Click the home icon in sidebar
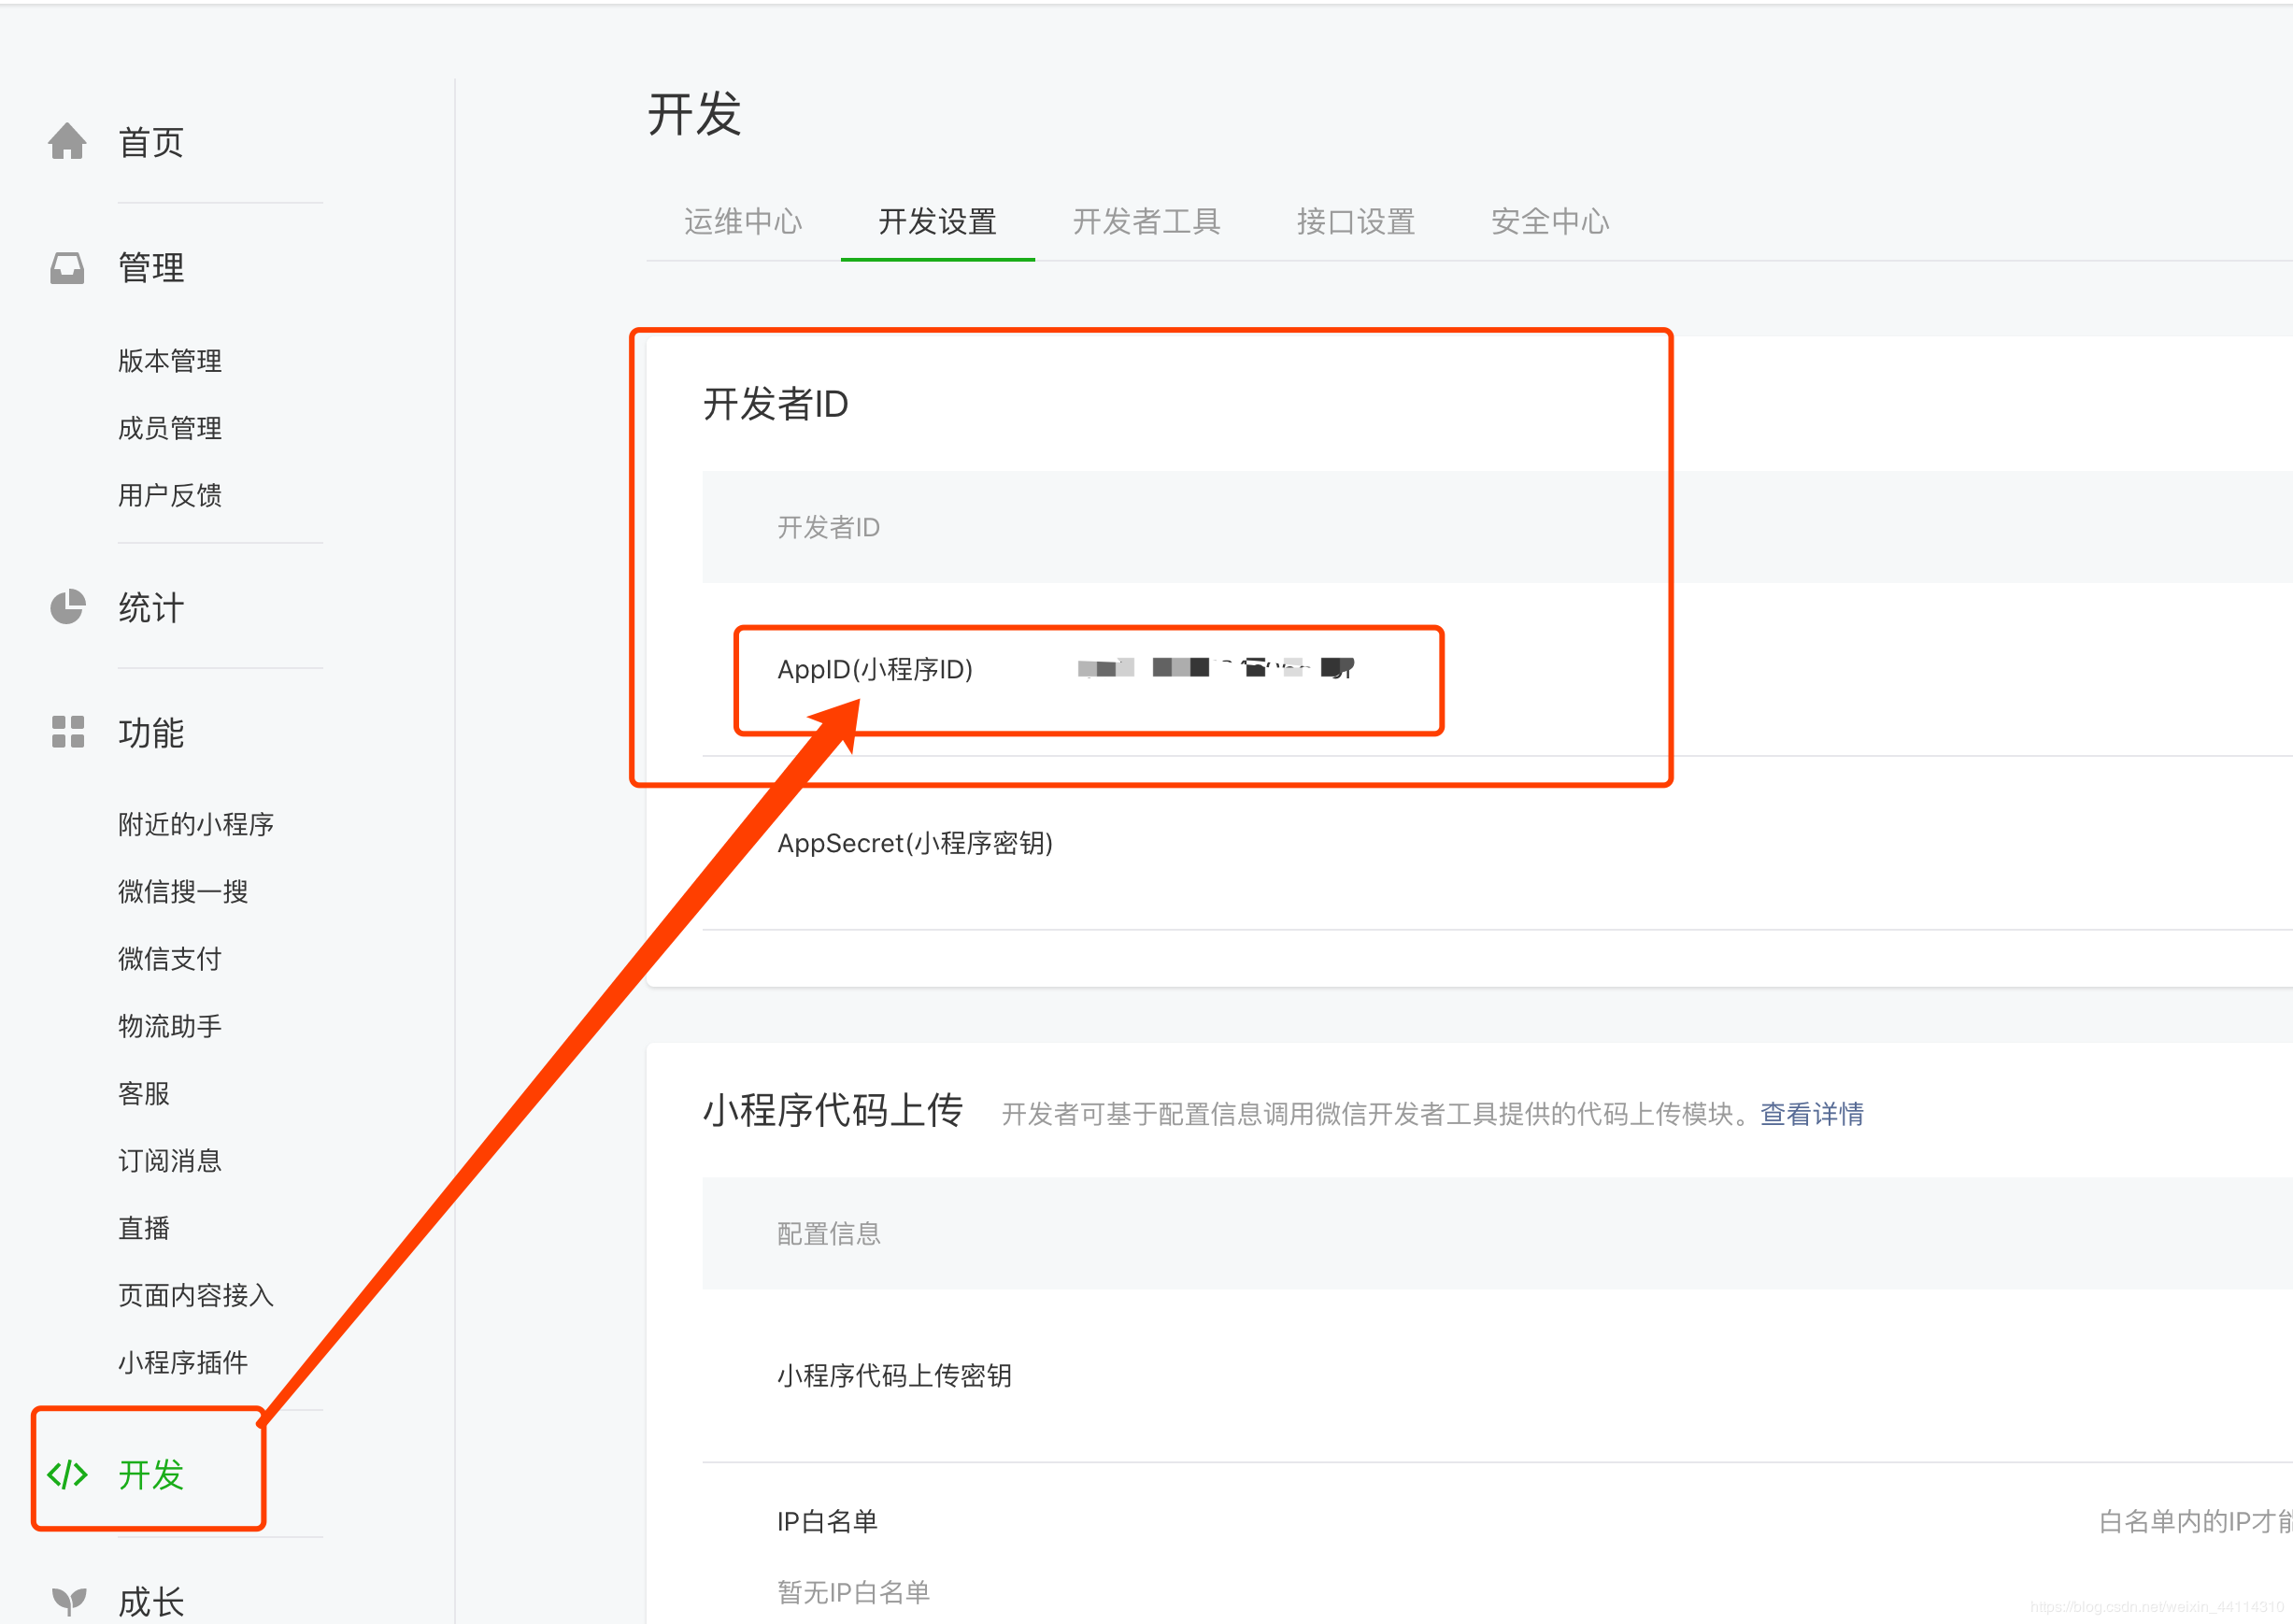This screenshot has height=1624, width=2293. (x=67, y=142)
